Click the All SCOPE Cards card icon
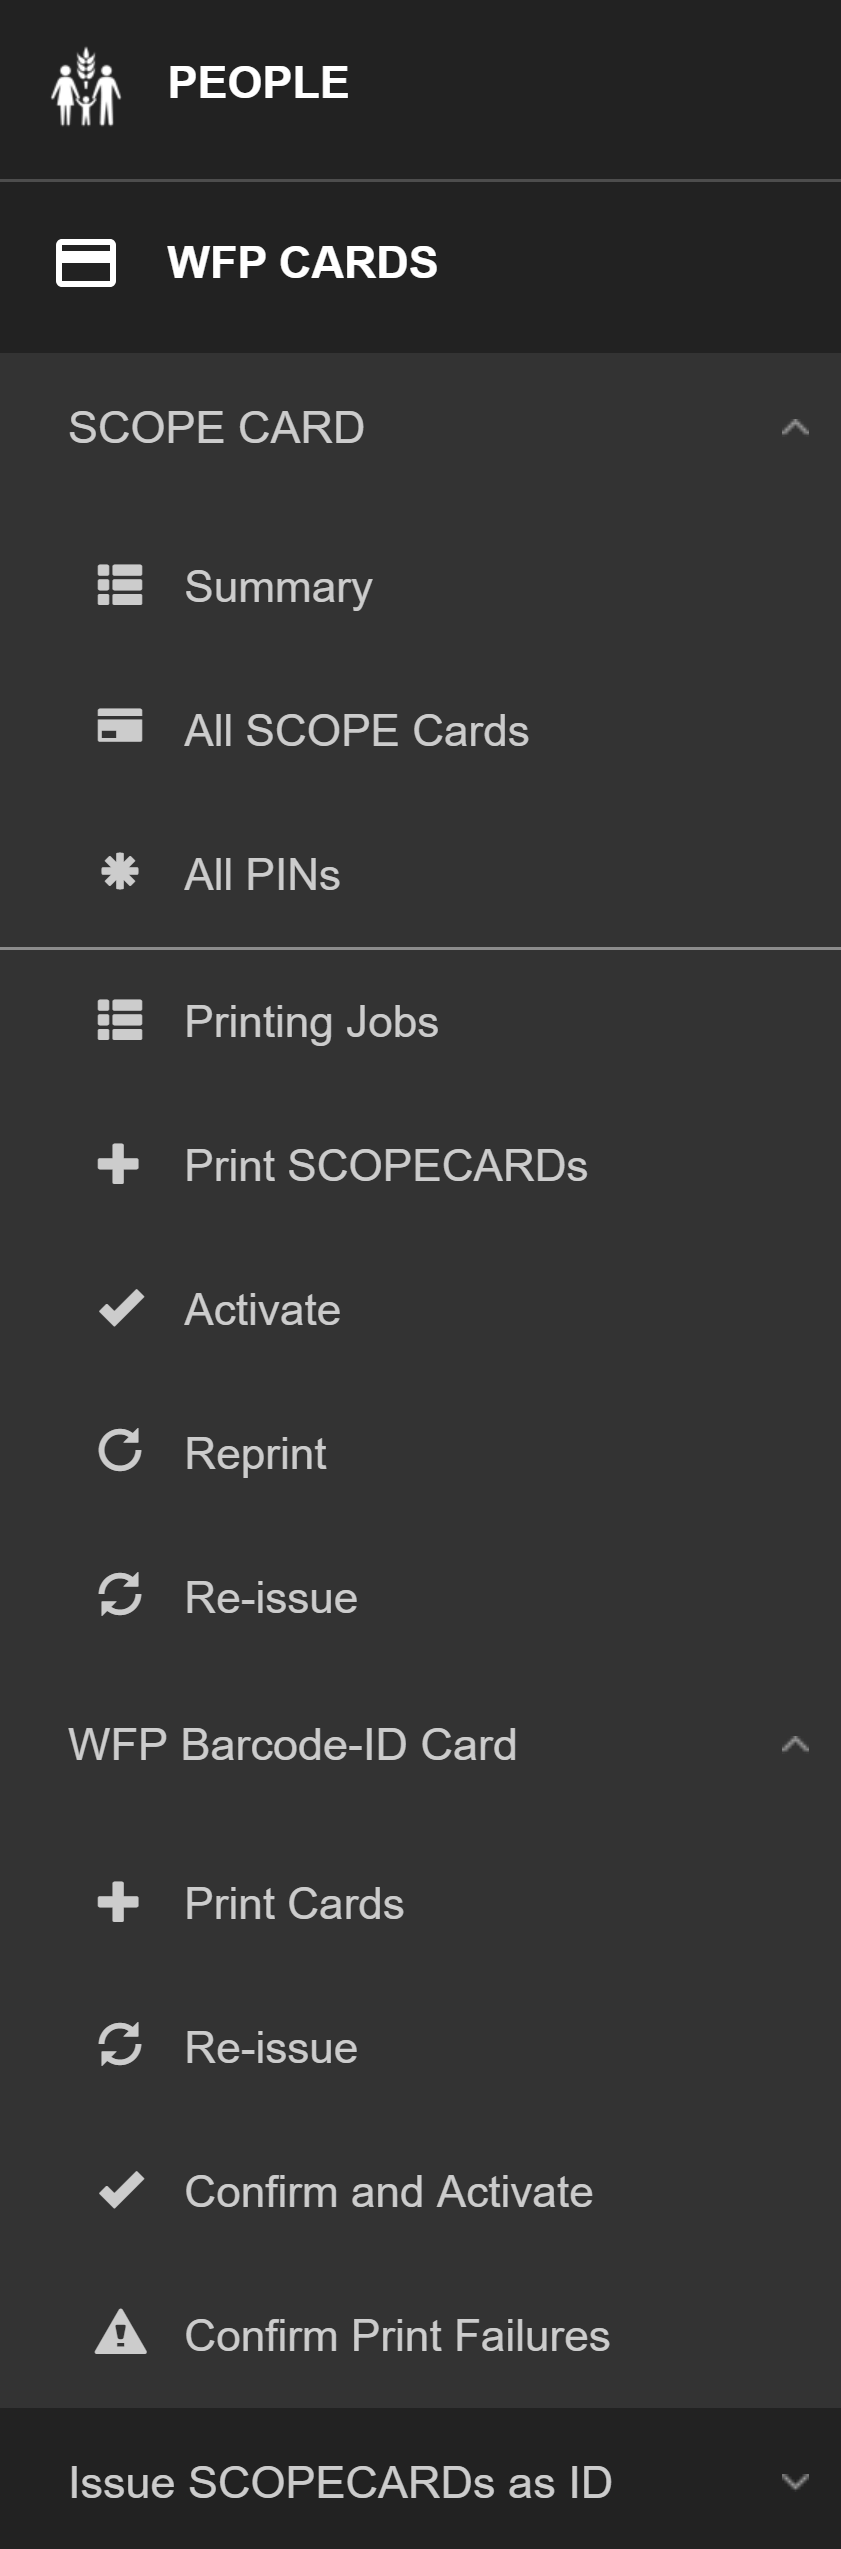This screenshot has width=841, height=2549. [x=120, y=728]
